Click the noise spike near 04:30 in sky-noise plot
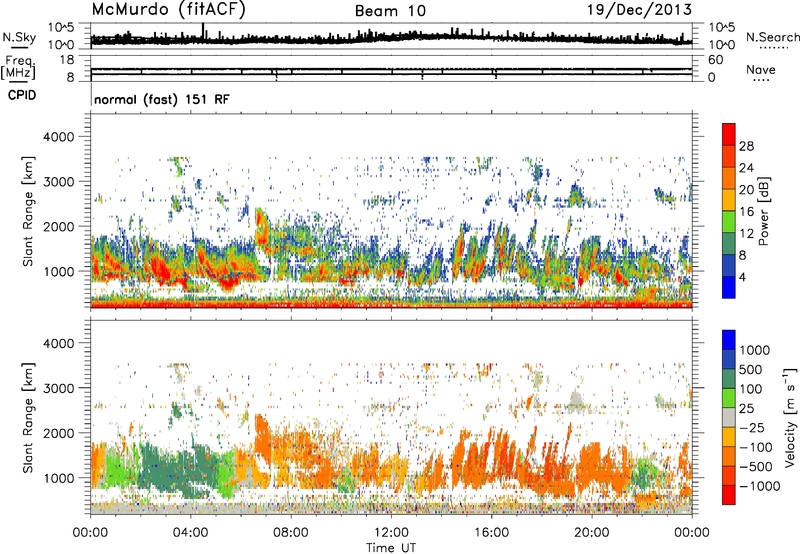This screenshot has height=554, width=800. coord(204,32)
